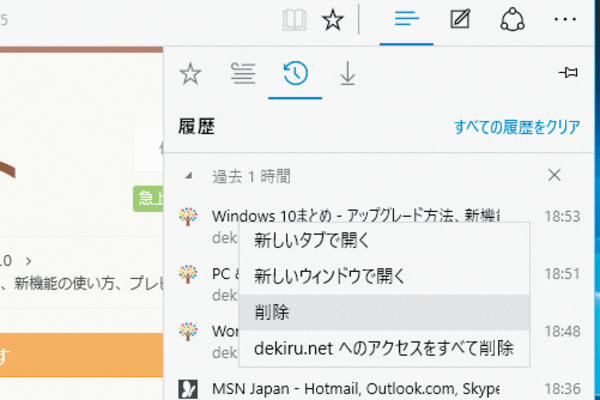Open Make a Web Note tool

click(x=460, y=19)
